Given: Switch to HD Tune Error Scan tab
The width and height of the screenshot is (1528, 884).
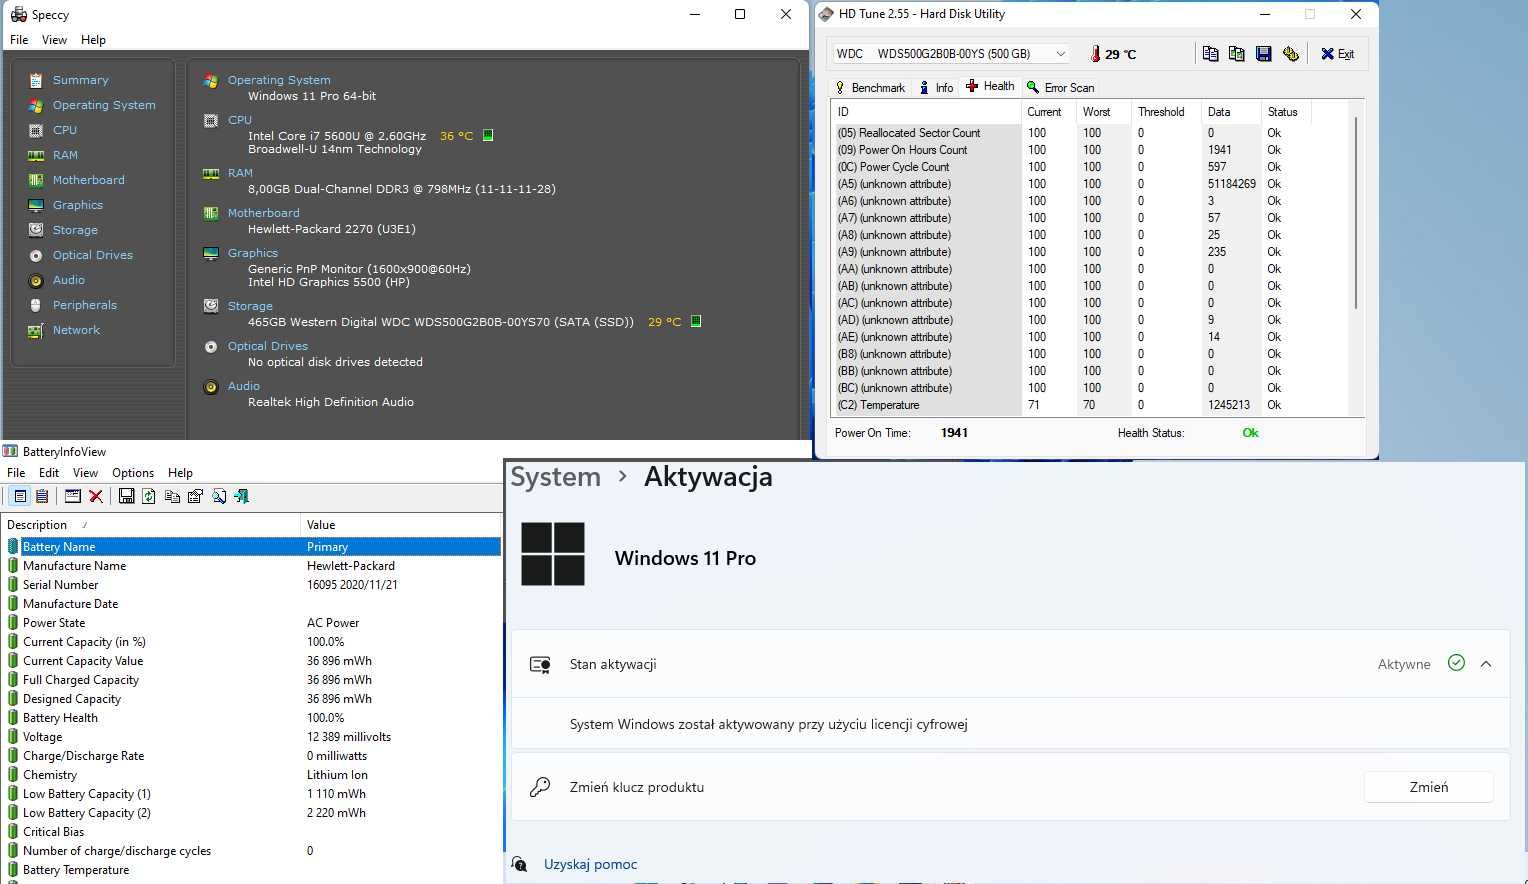Looking at the screenshot, I should tap(1061, 88).
